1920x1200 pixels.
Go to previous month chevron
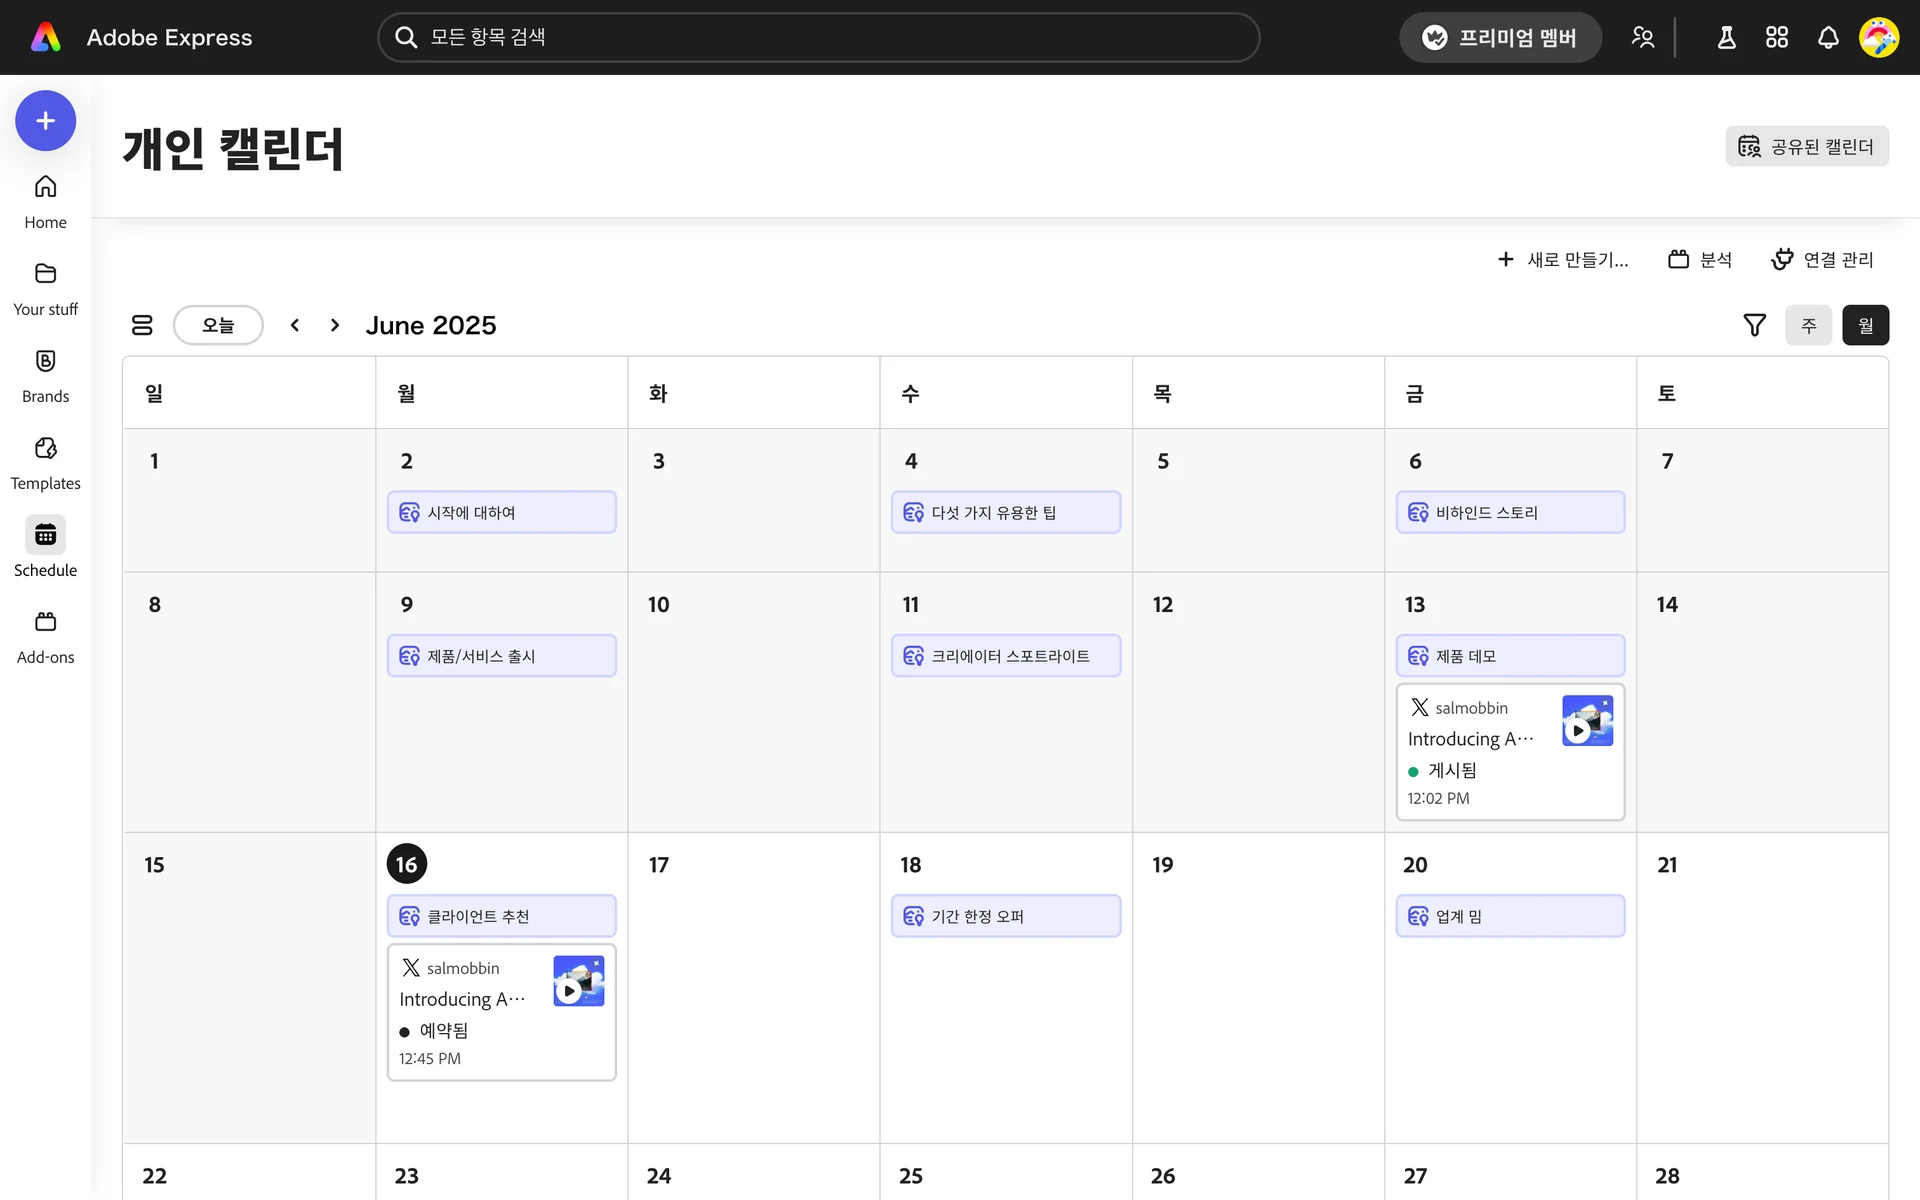coord(295,325)
